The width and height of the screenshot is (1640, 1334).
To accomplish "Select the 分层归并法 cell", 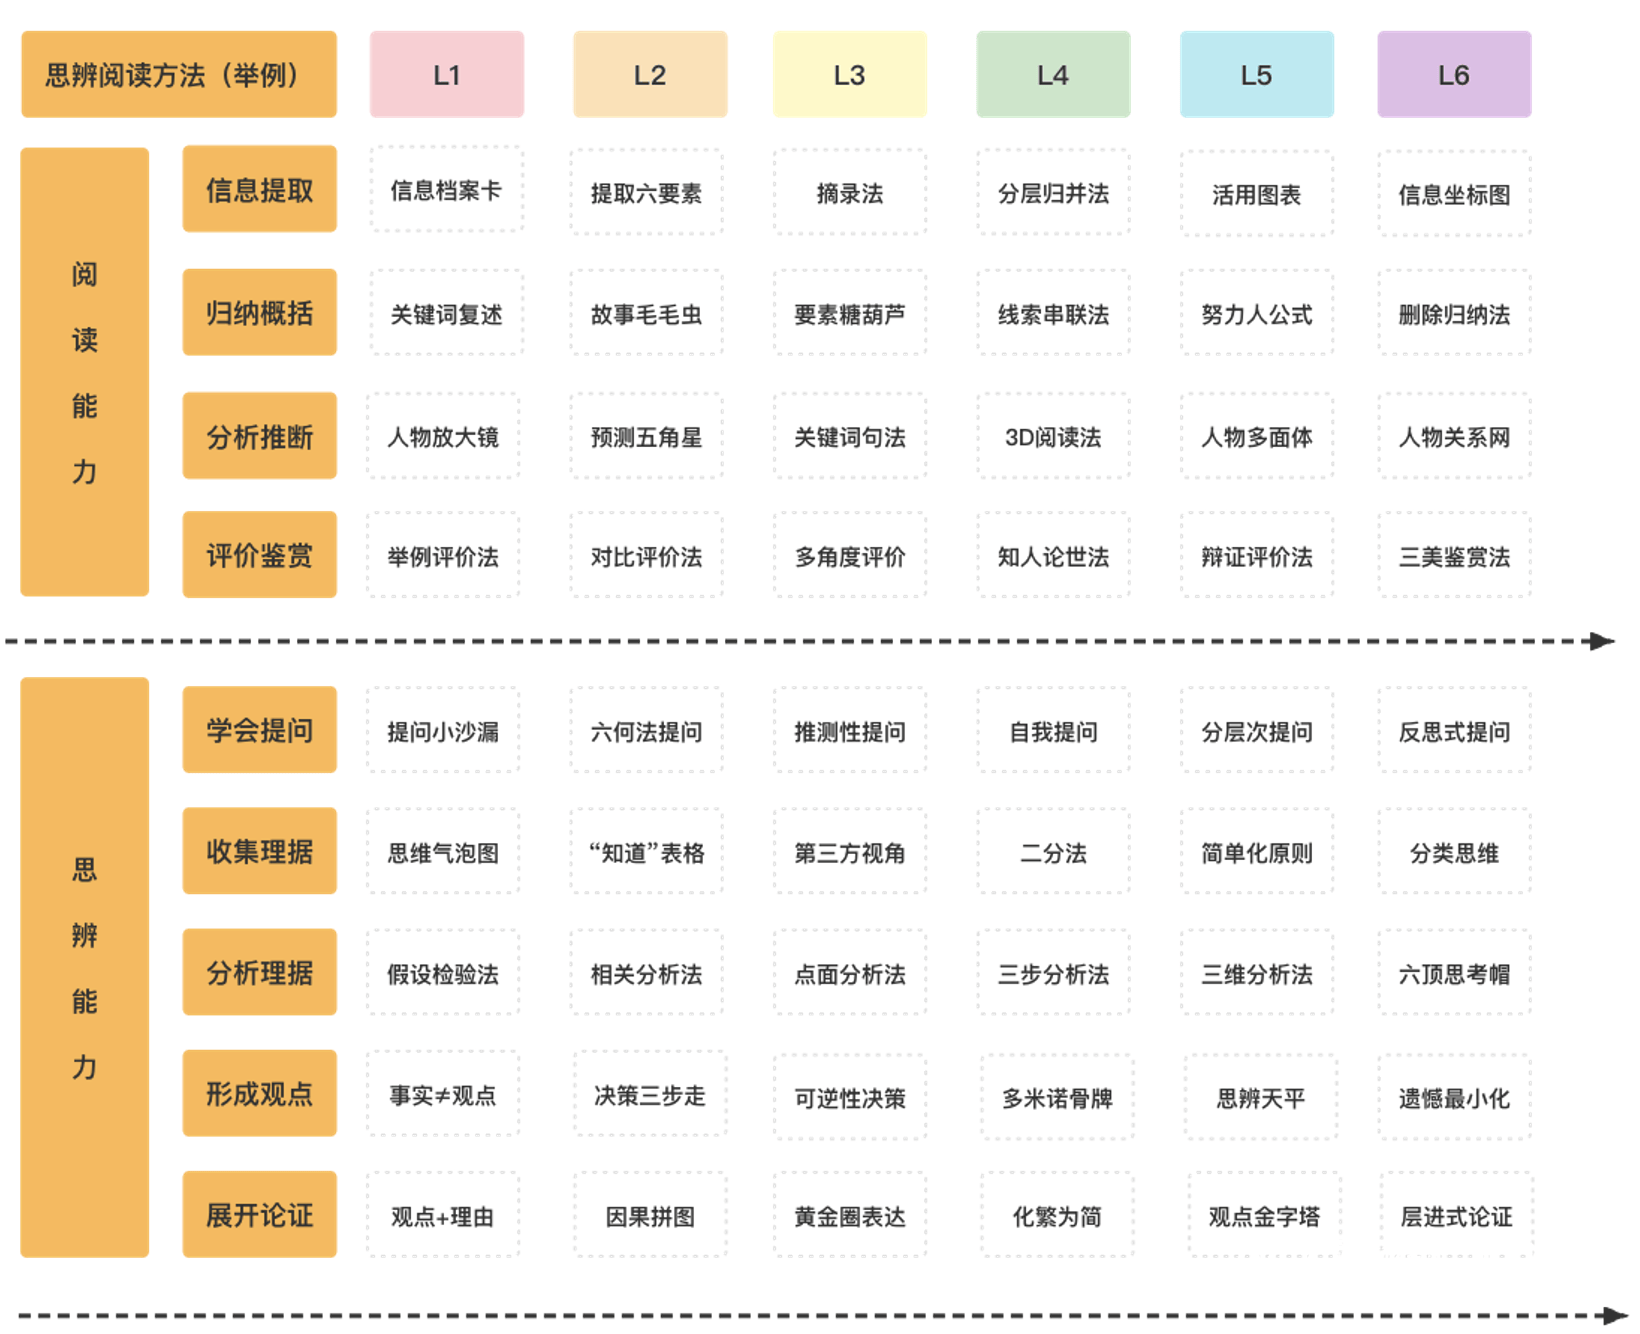I will (x=1054, y=193).
